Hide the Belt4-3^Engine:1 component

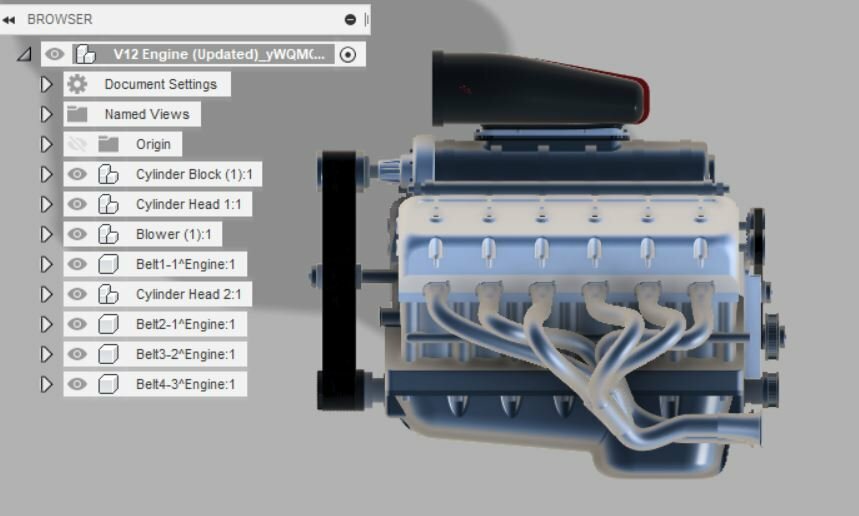(x=77, y=385)
